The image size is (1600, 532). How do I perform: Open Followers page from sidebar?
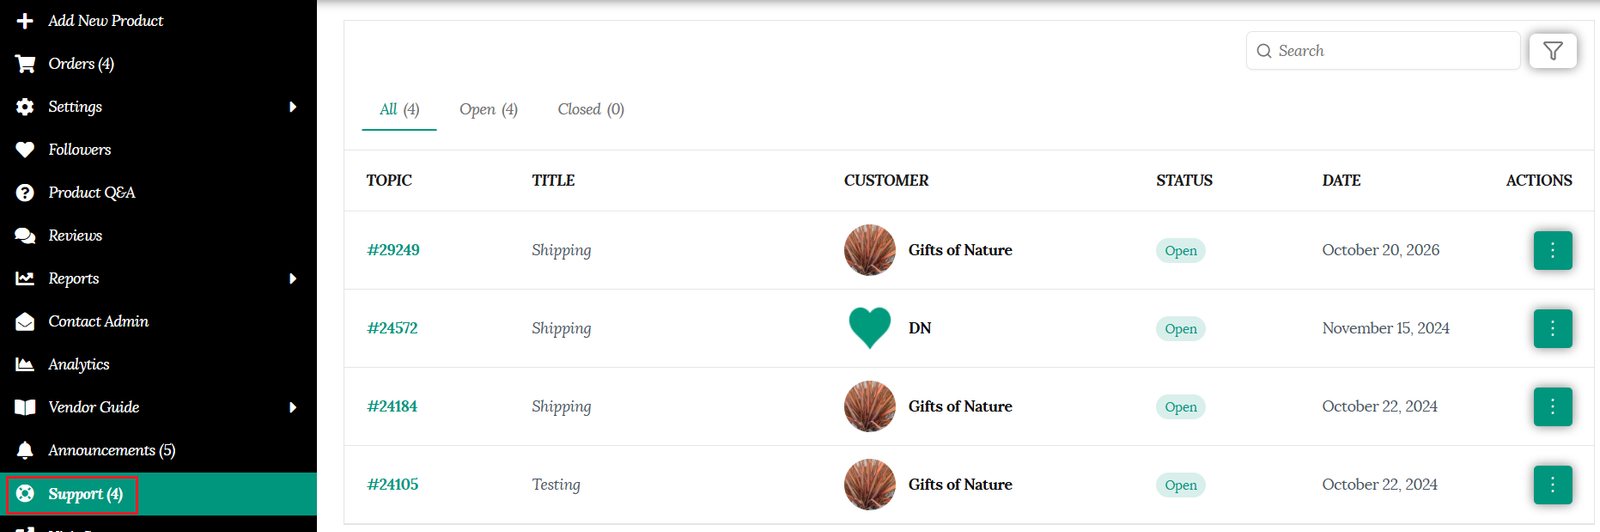(80, 149)
